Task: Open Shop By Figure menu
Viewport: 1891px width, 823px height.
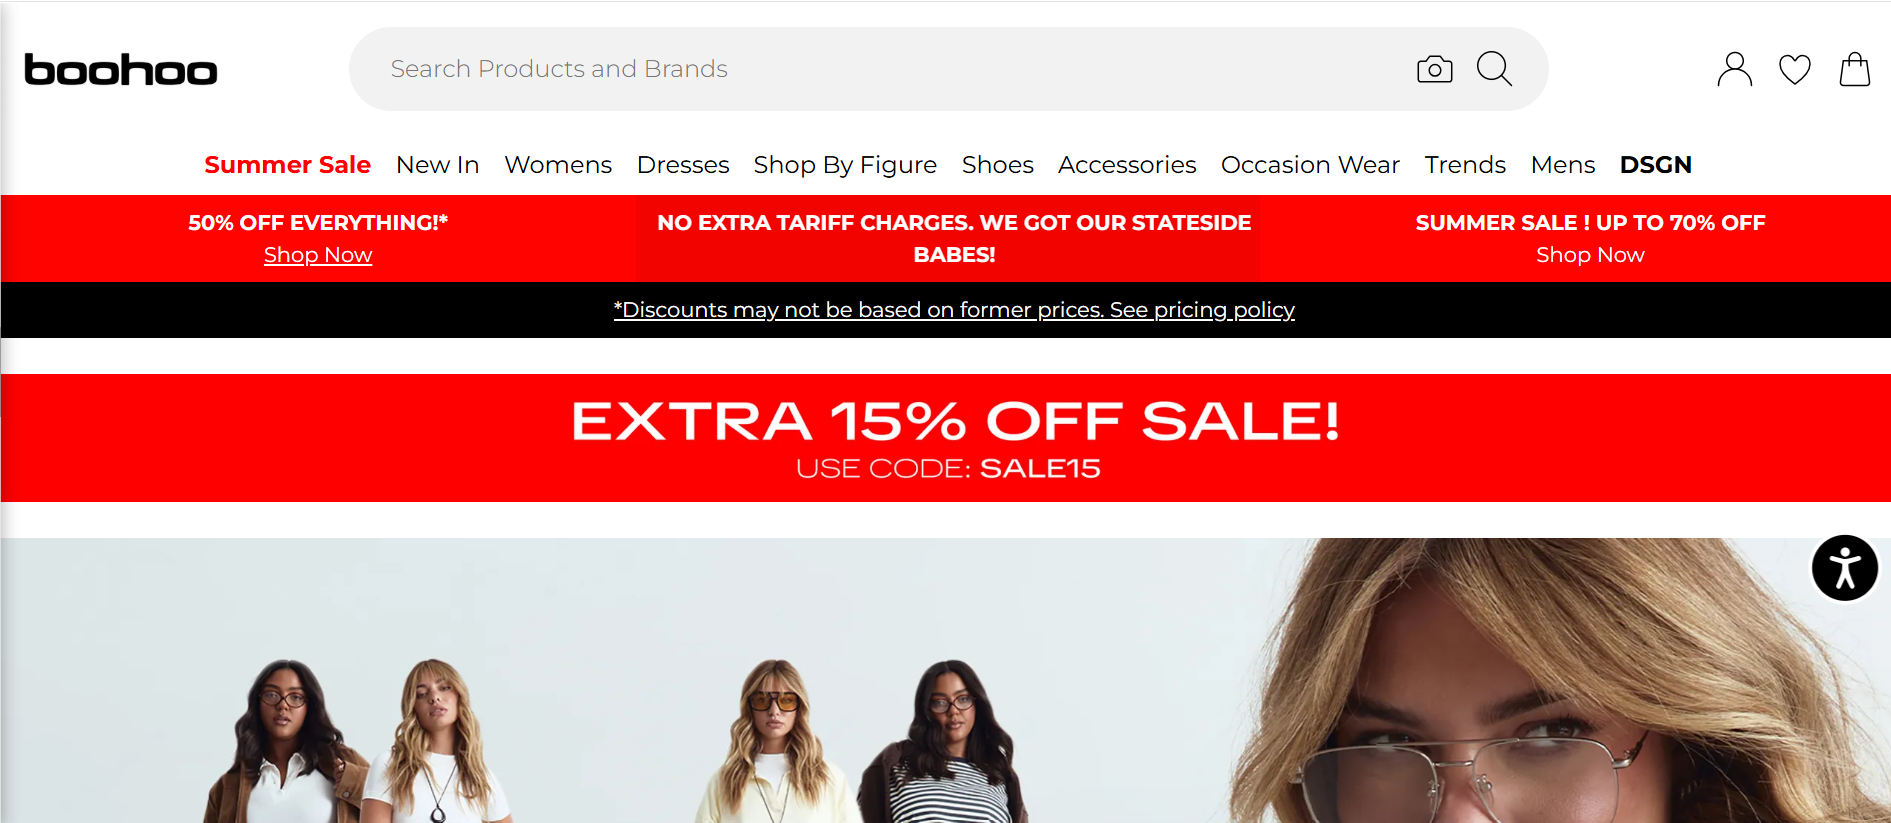Action: point(845,164)
